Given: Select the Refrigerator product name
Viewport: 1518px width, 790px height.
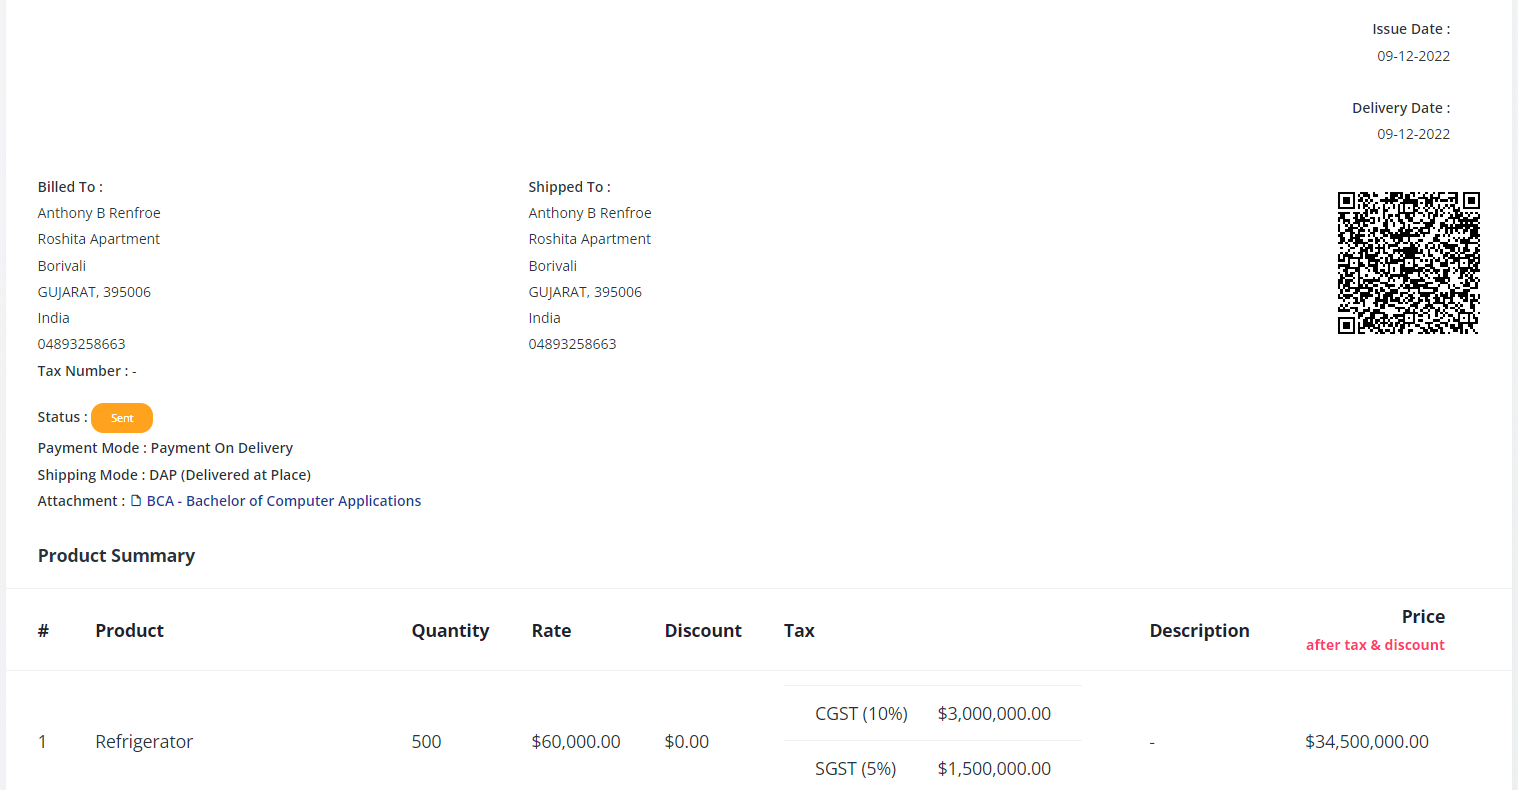Looking at the screenshot, I should (x=144, y=742).
